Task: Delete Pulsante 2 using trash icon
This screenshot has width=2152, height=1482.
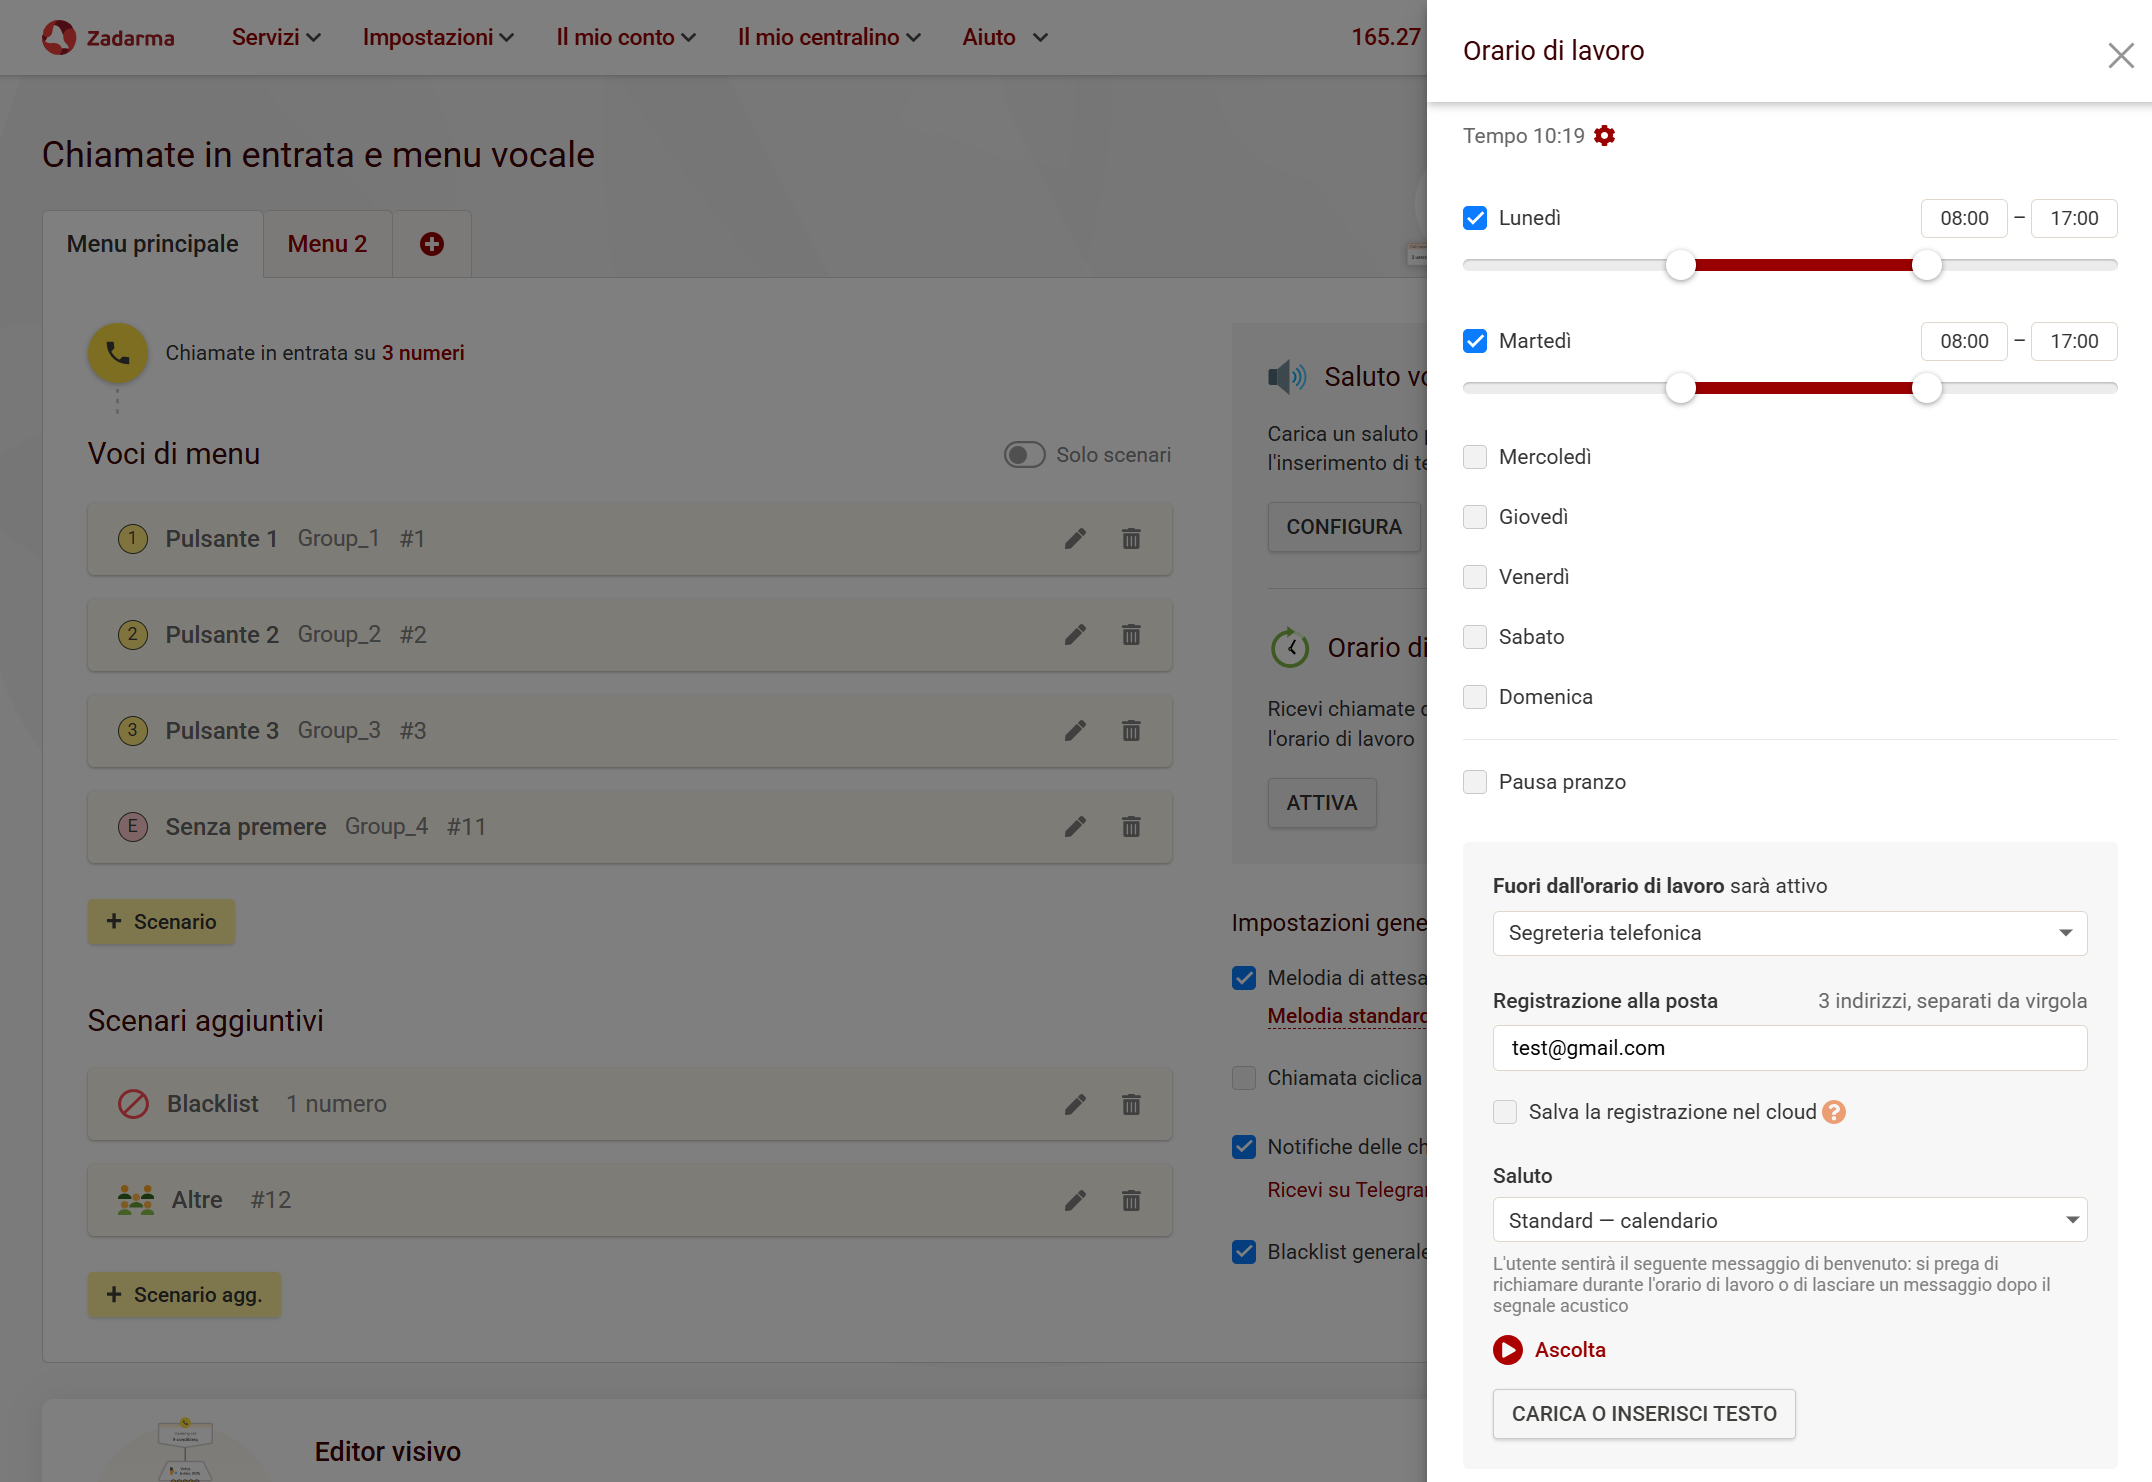Action: coord(1131,635)
